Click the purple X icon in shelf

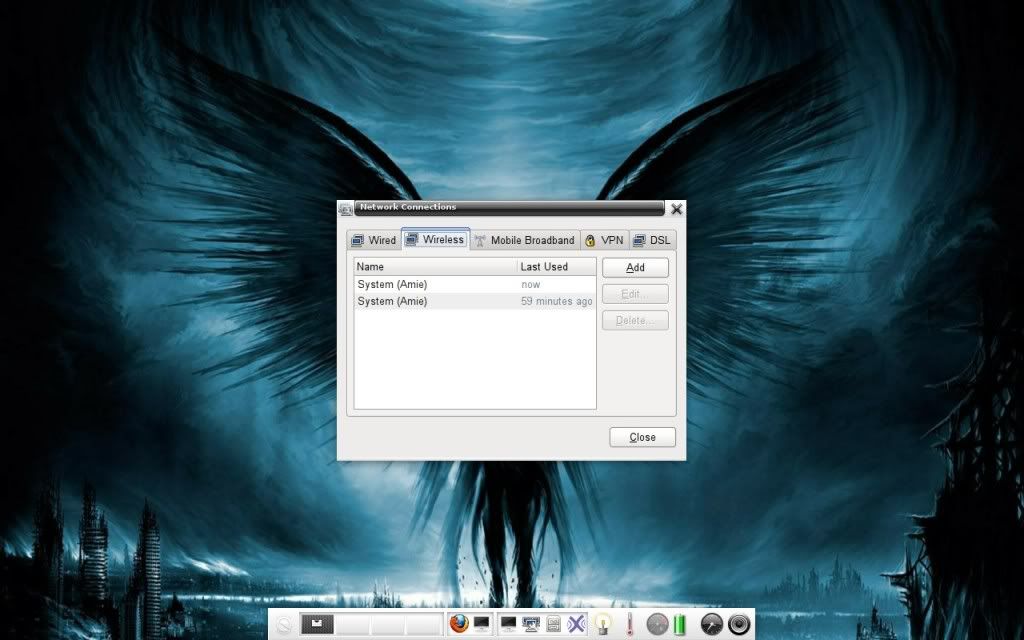point(576,624)
